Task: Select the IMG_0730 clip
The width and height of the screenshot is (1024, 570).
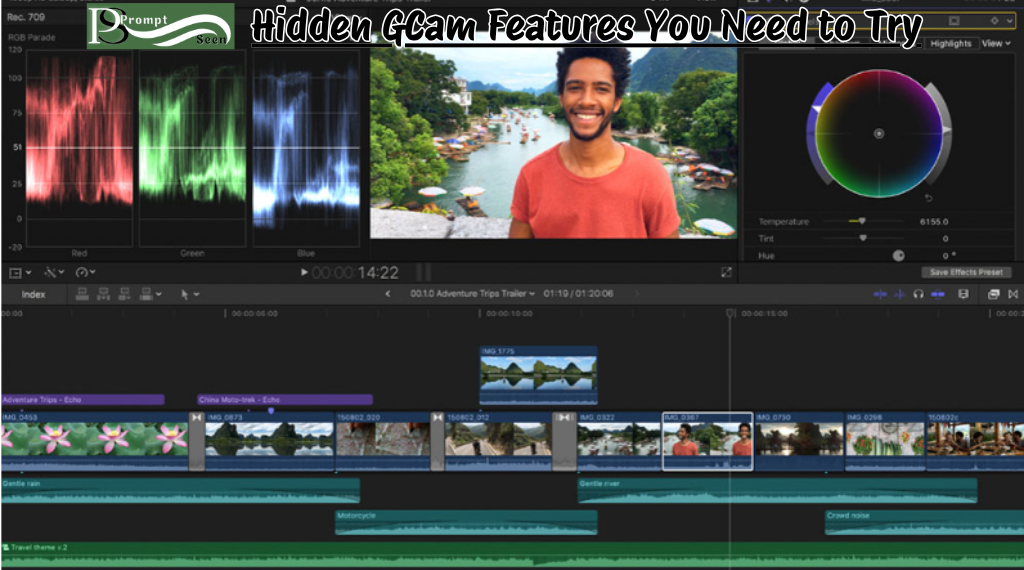Action: (799, 441)
